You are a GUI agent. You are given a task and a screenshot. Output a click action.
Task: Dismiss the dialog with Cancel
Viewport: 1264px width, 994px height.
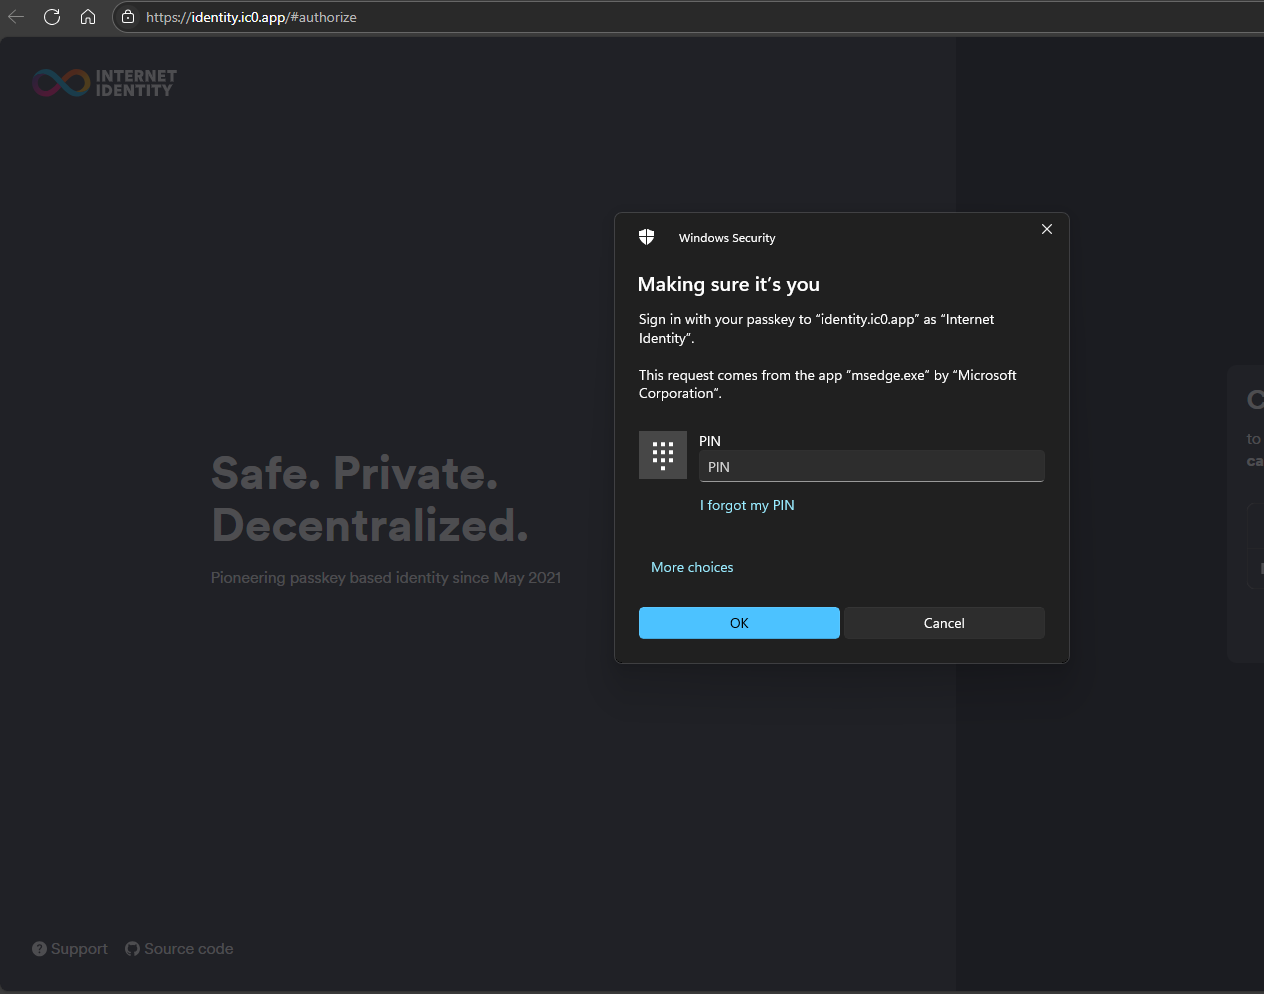(x=944, y=623)
